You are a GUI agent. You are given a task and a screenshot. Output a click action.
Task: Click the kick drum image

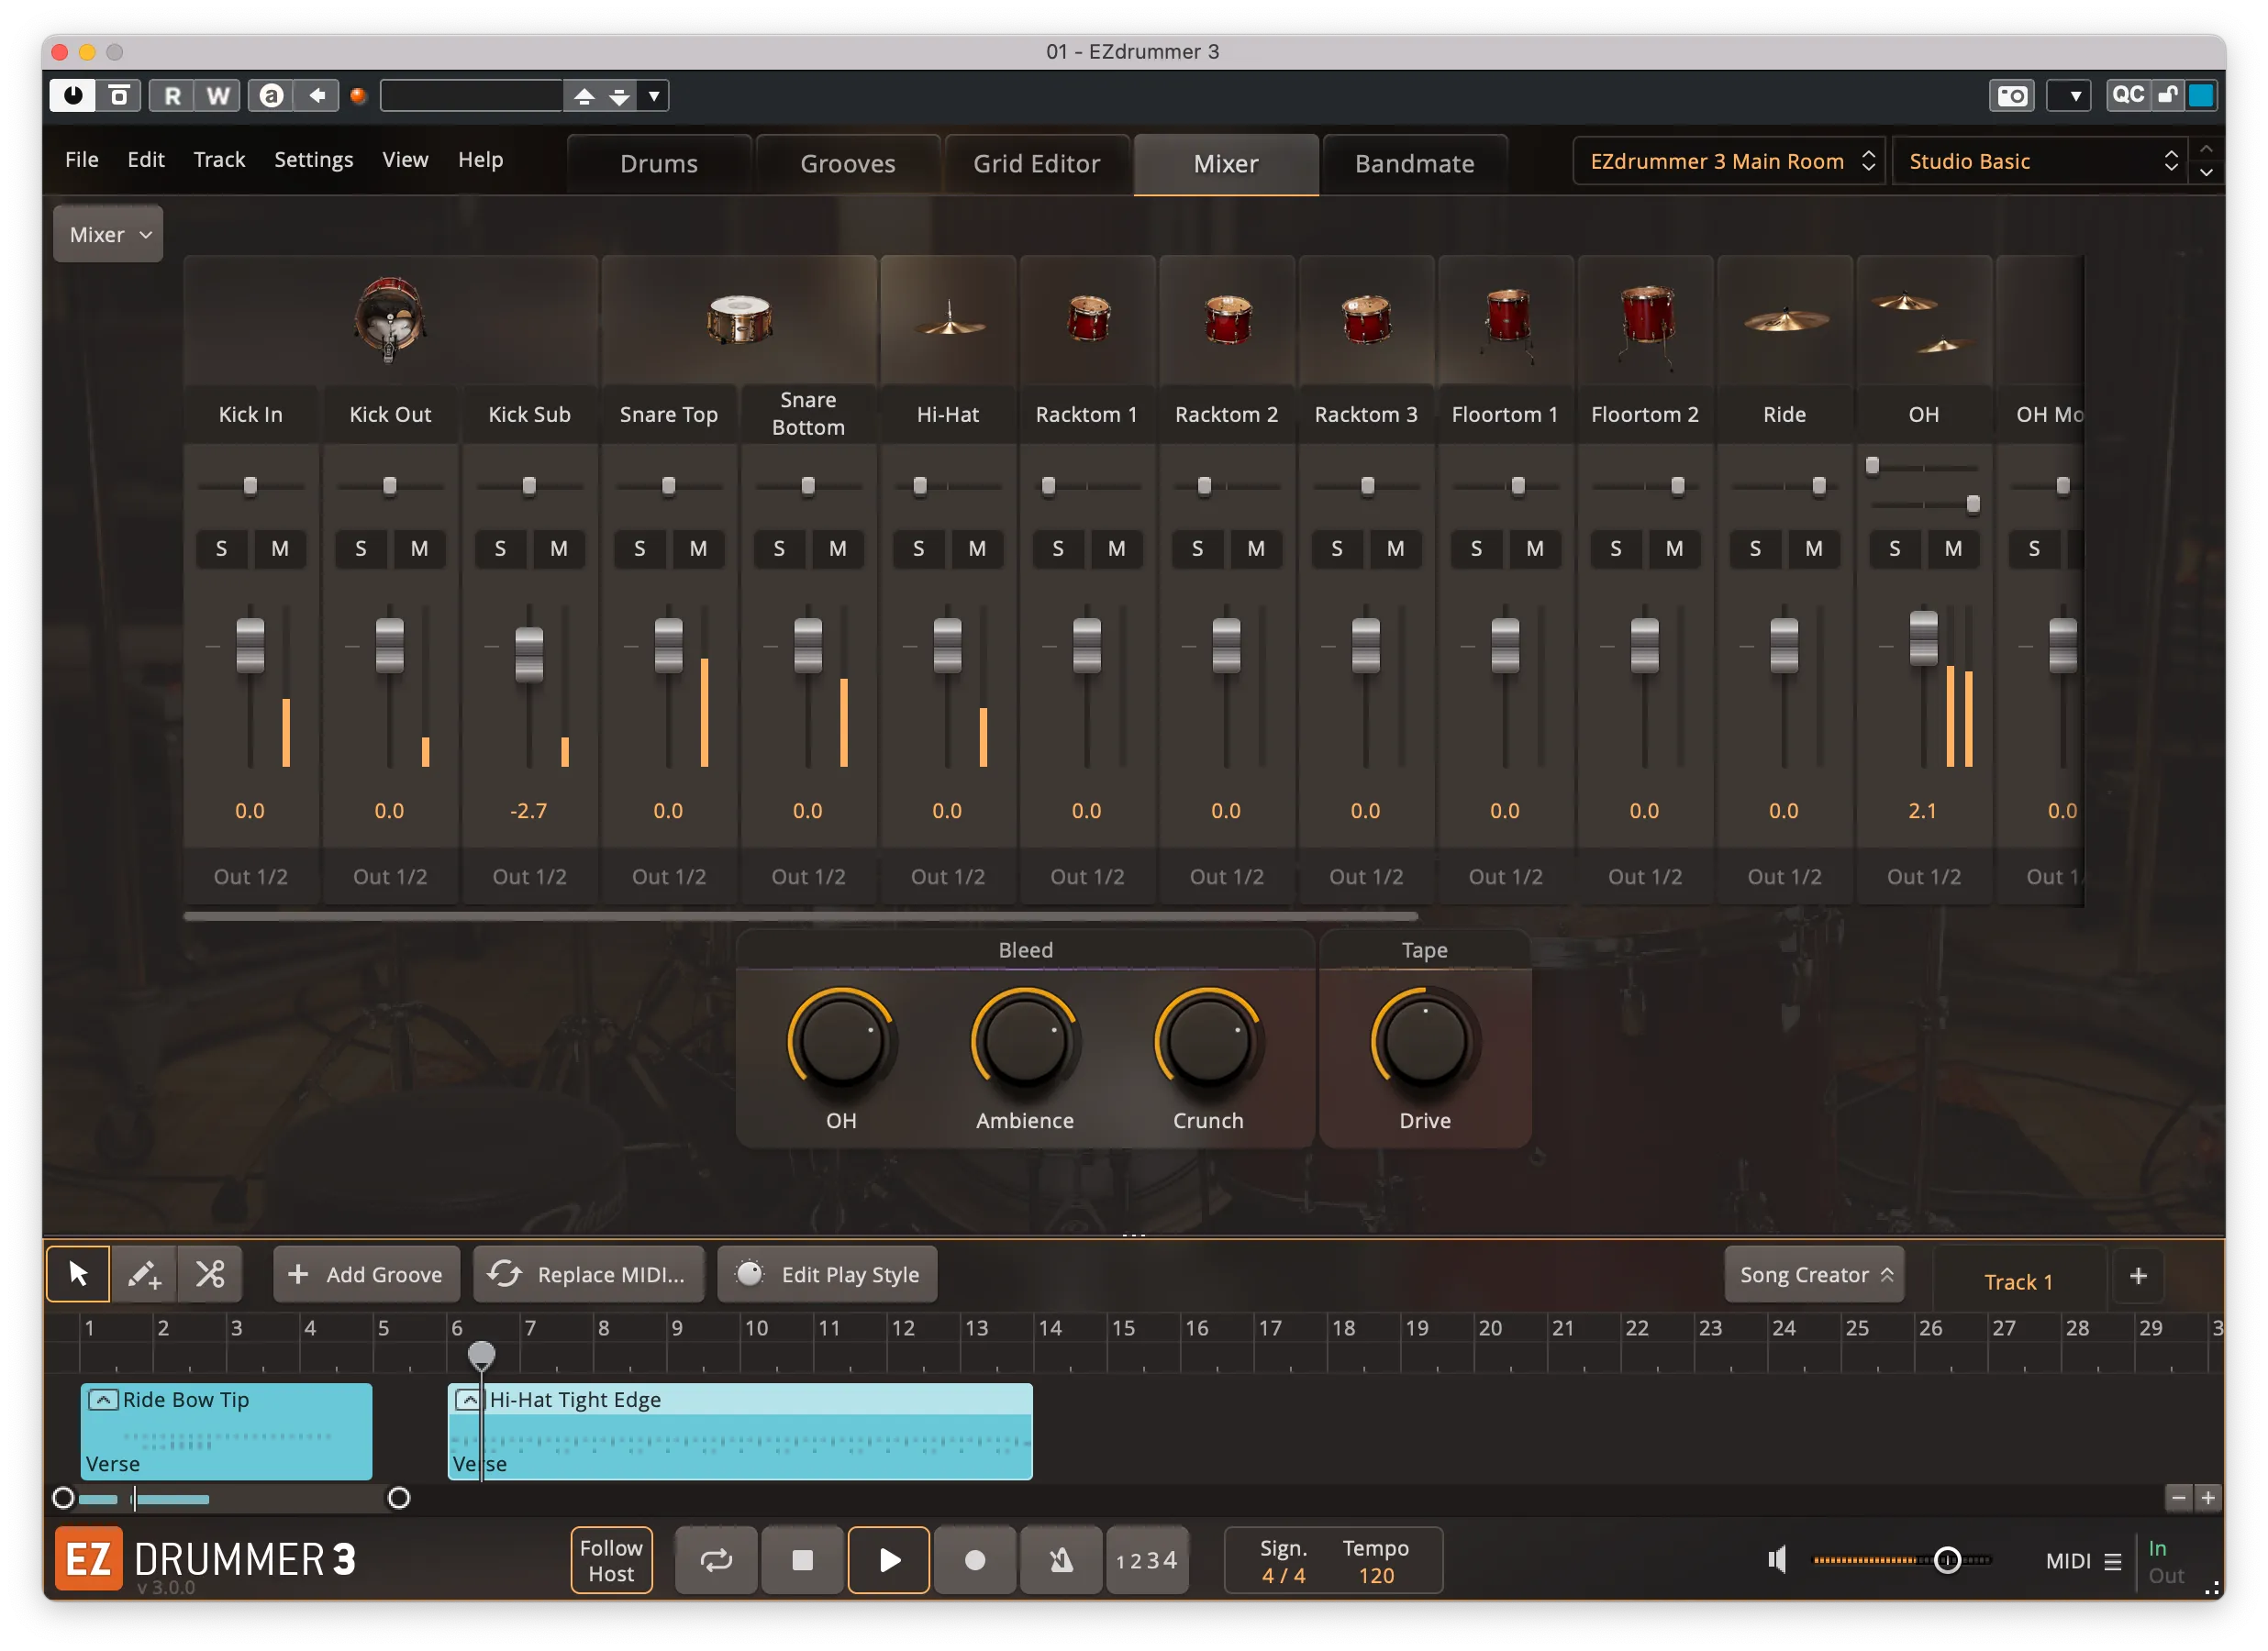pos(390,319)
